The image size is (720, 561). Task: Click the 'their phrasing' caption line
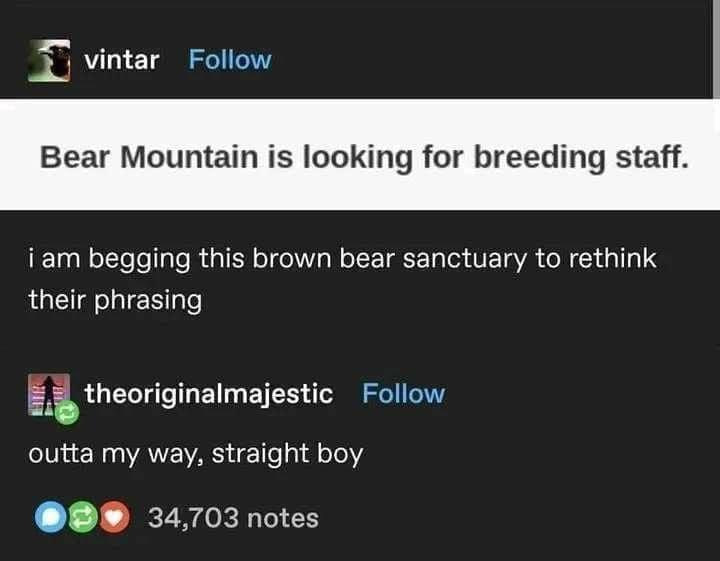115,300
